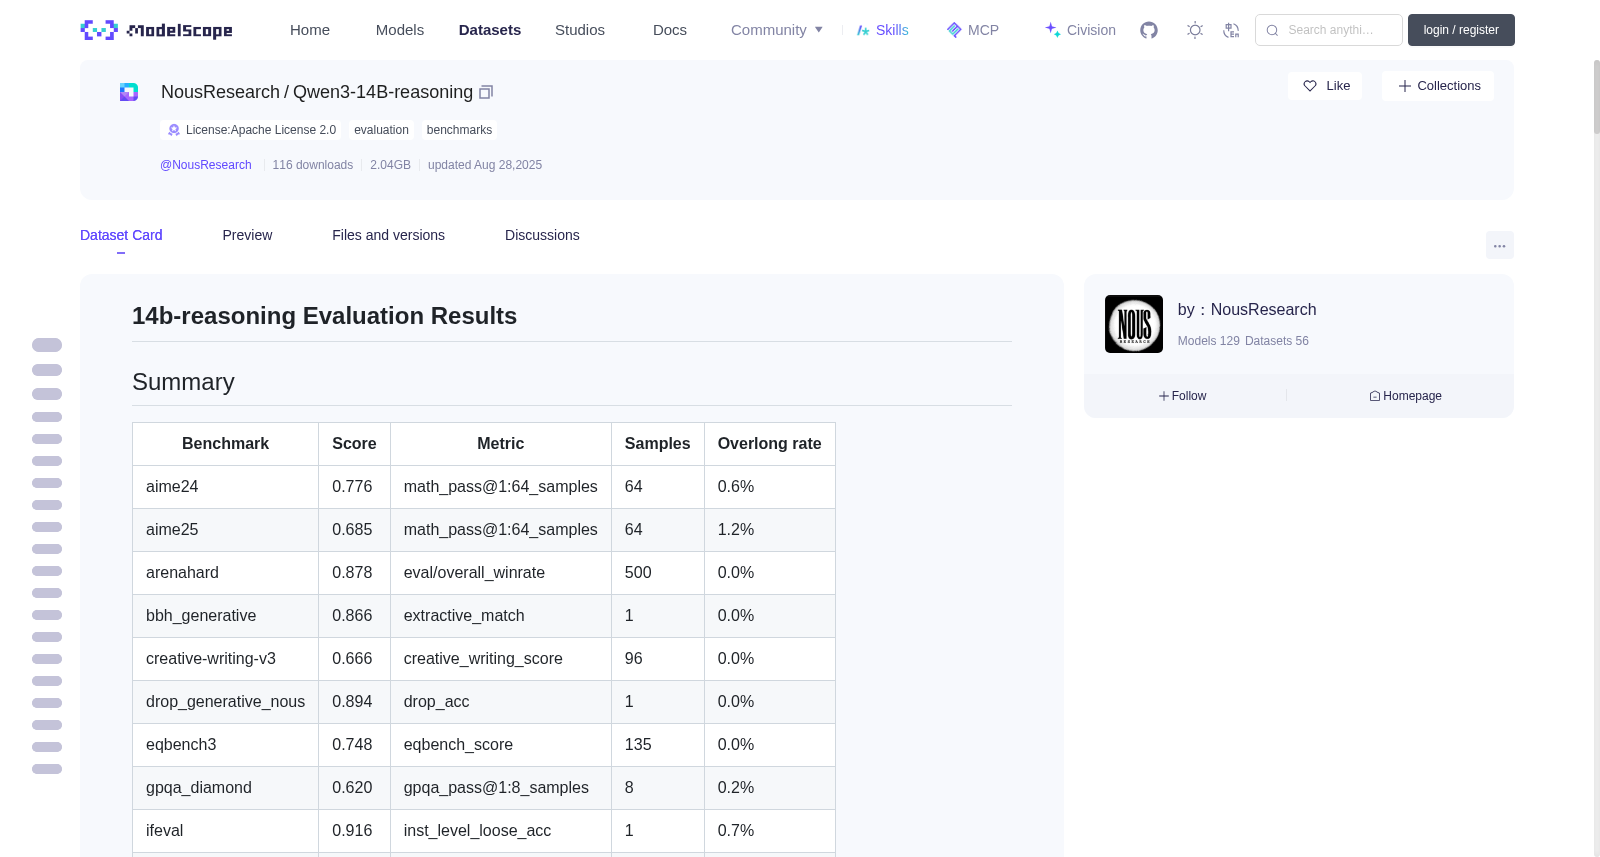Open the Civision page
1600x857 pixels.
pyautogui.click(x=1080, y=30)
